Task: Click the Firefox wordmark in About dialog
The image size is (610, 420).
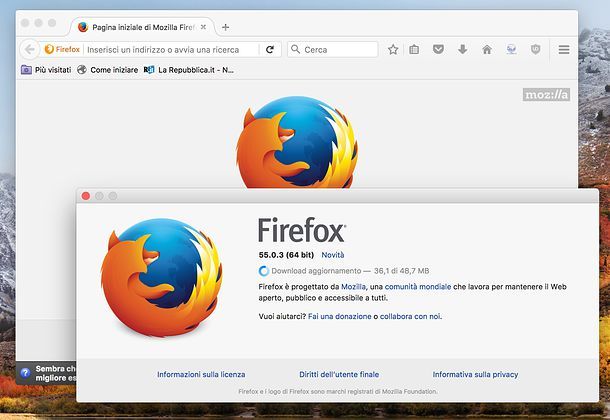Action: tap(302, 230)
